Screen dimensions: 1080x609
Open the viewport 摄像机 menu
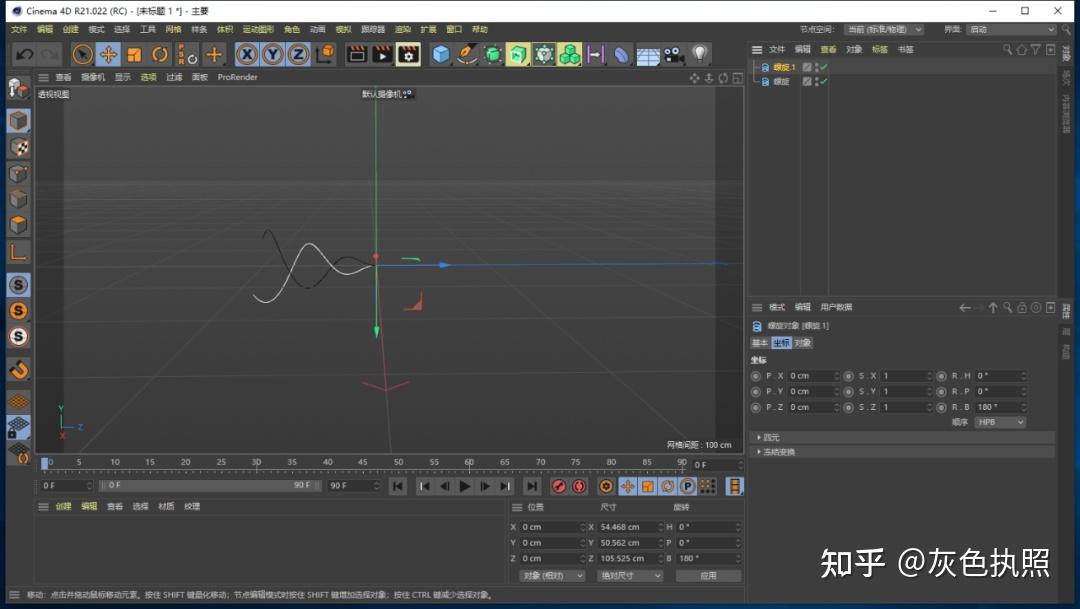click(93, 77)
